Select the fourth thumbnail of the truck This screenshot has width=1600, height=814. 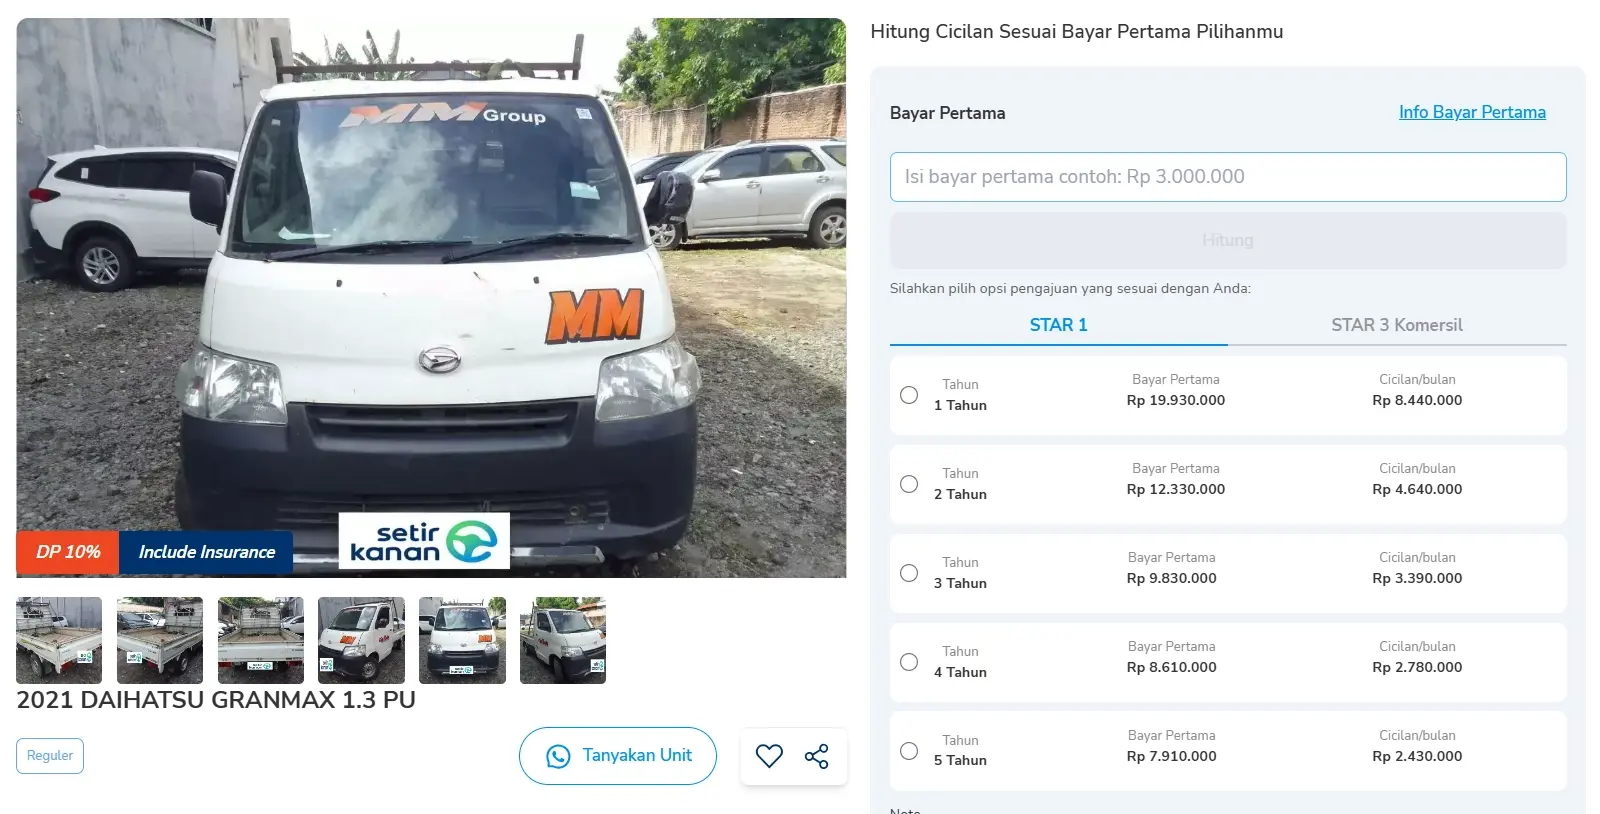click(x=361, y=640)
